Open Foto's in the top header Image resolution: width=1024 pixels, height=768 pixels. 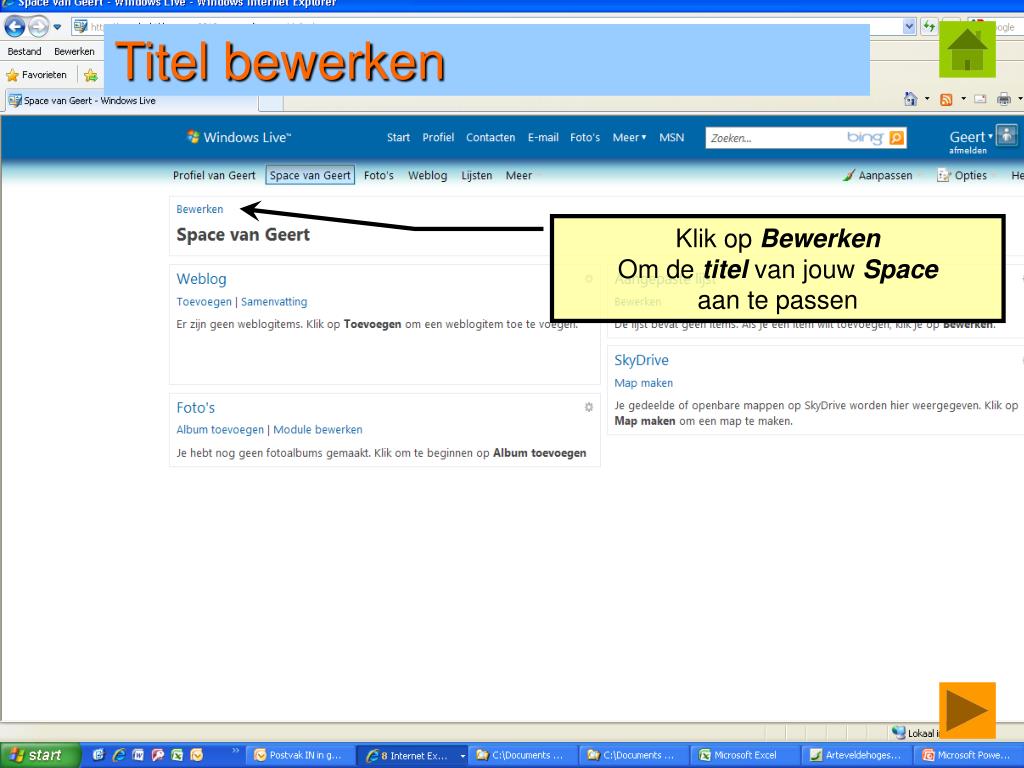[585, 137]
